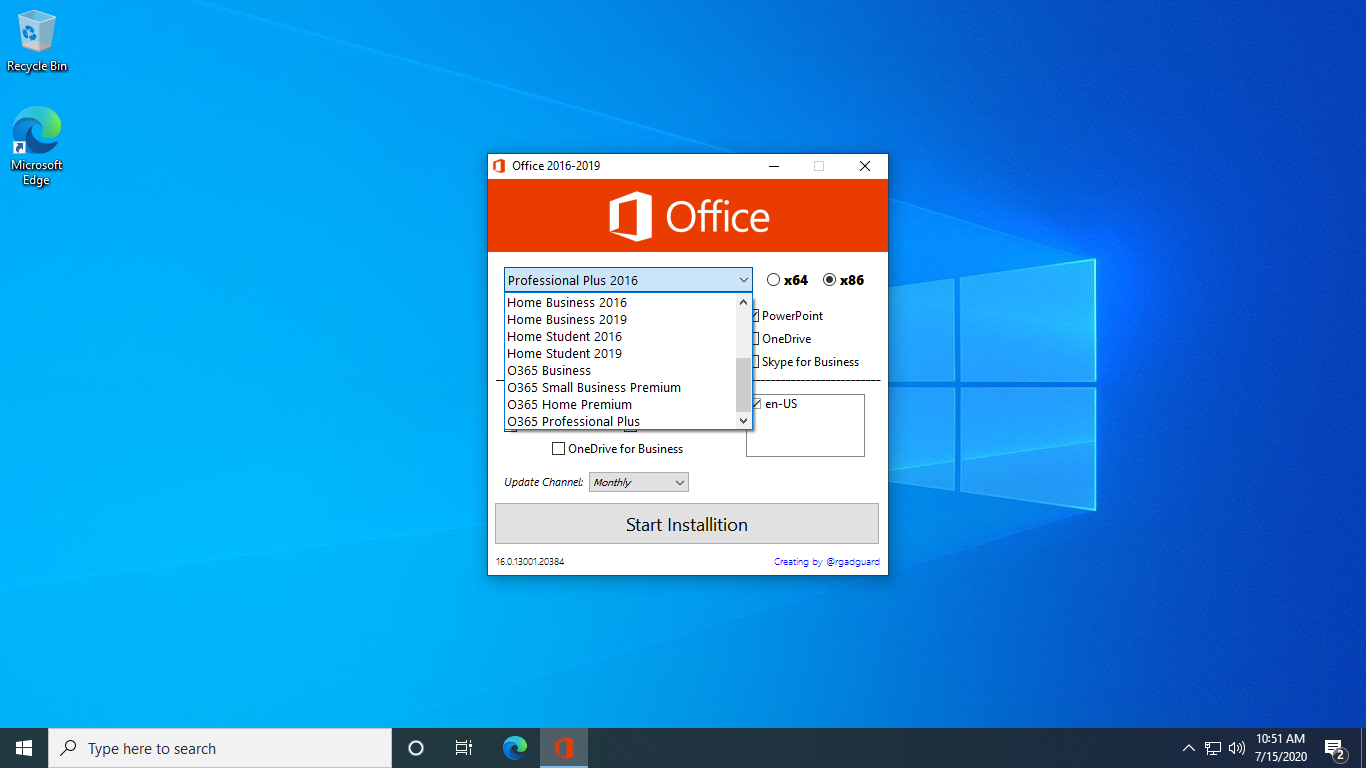This screenshot has width=1366, height=768.
Task: Click version number 16.0.13001.20384 text
Action: pos(530,562)
